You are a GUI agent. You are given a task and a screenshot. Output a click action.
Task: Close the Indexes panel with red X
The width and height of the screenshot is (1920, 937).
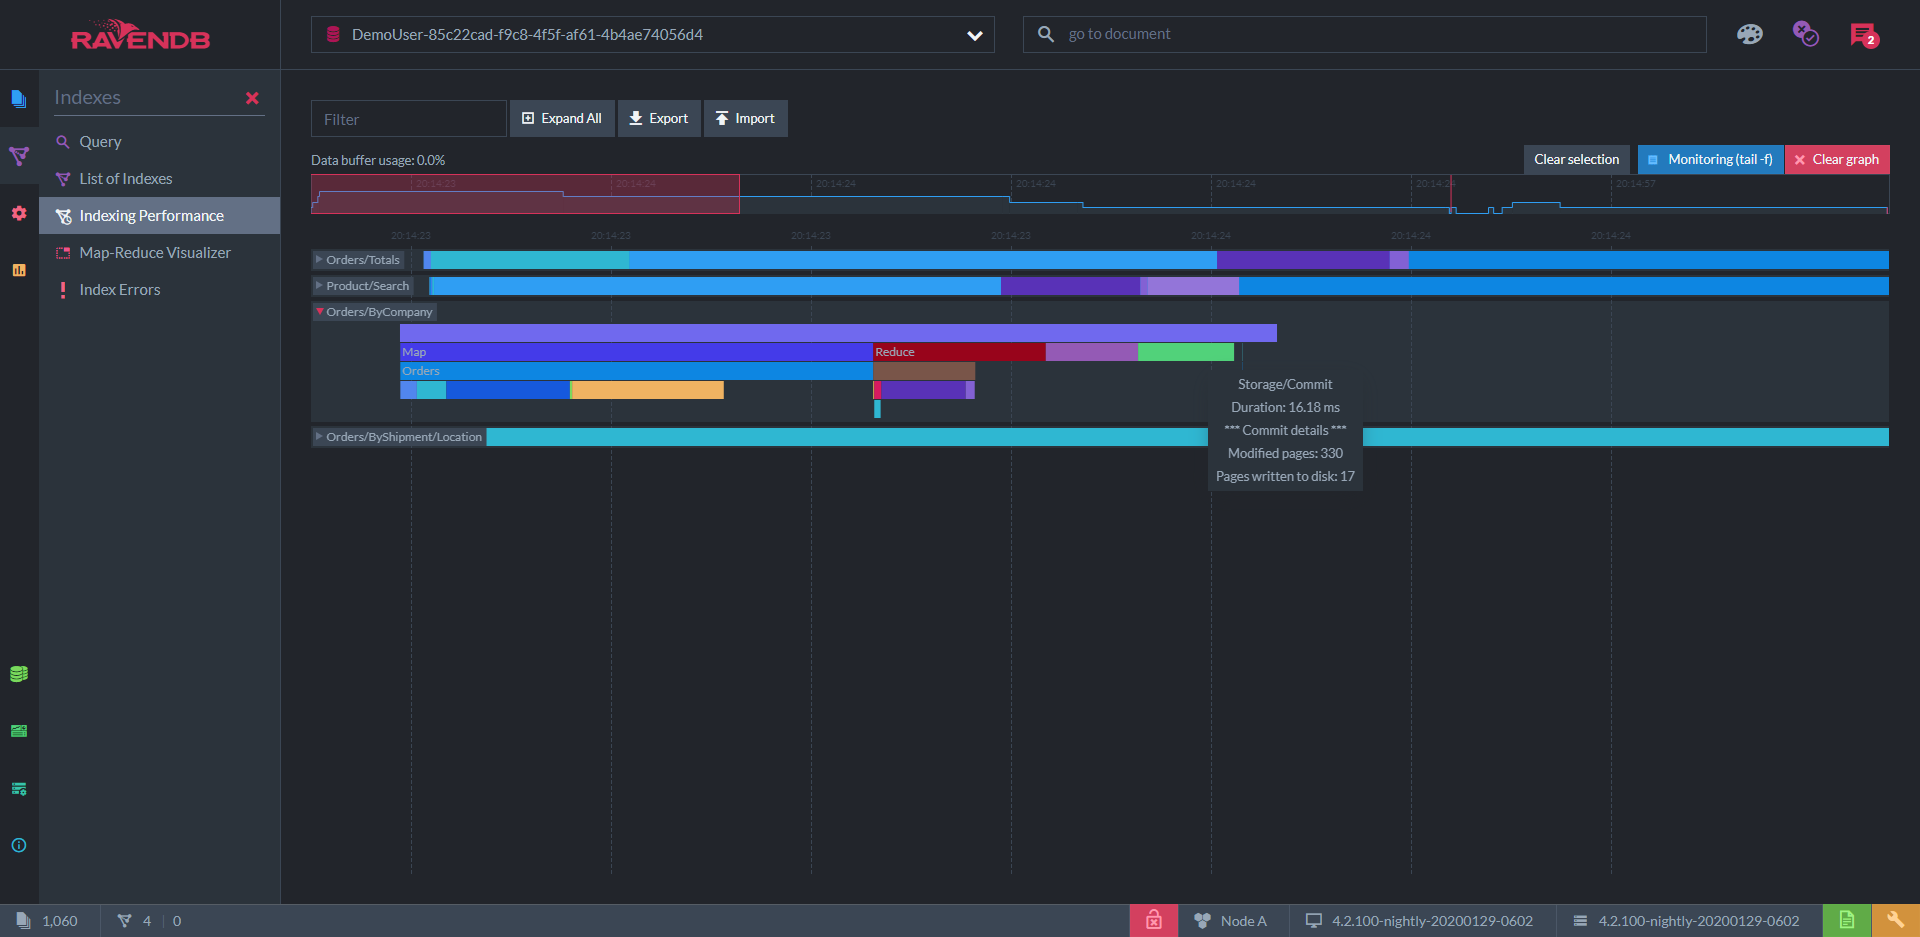[x=252, y=98]
